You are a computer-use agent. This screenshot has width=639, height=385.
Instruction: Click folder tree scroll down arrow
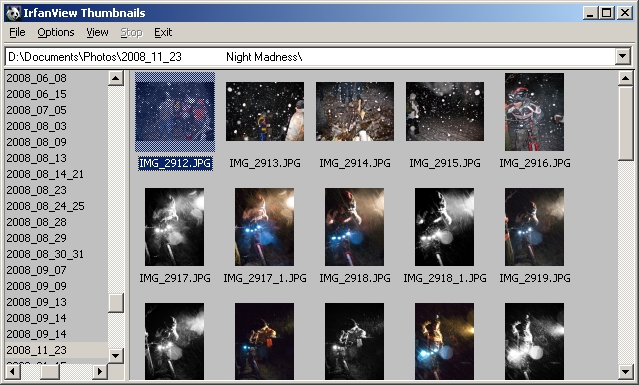116,356
